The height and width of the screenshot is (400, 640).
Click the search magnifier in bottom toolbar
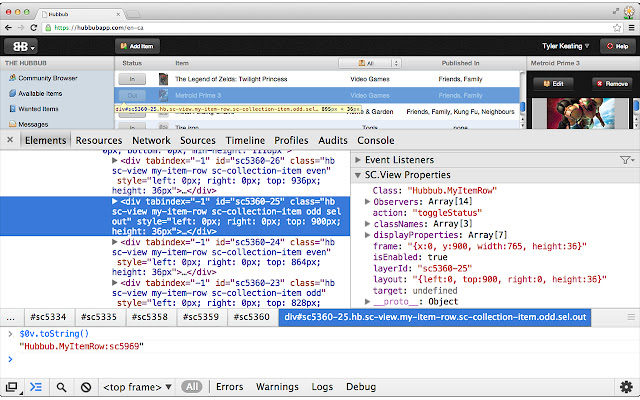point(61,386)
